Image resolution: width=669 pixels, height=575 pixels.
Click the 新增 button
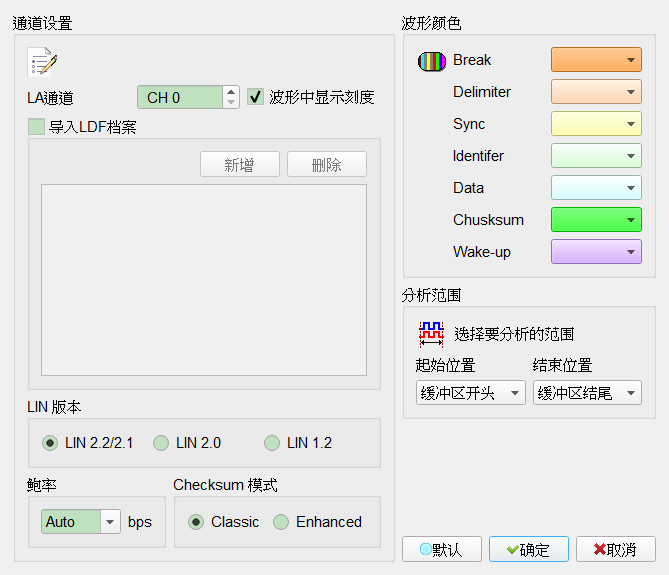(240, 164)
